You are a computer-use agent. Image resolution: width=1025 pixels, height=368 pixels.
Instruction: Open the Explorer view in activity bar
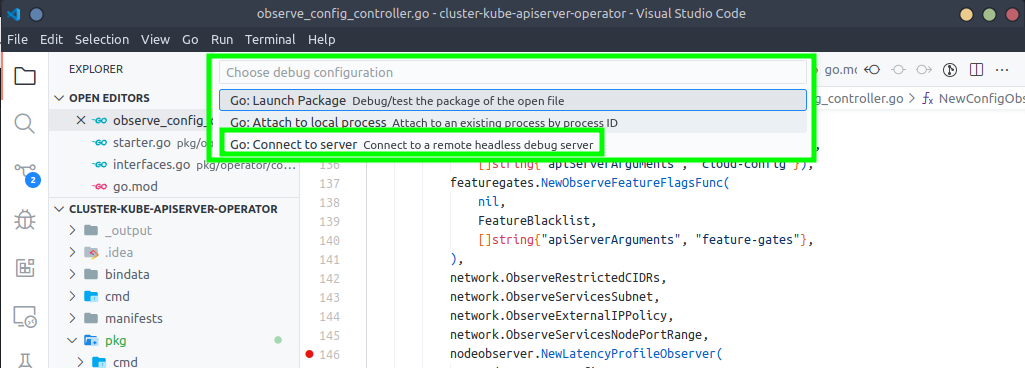coord(24,76)
